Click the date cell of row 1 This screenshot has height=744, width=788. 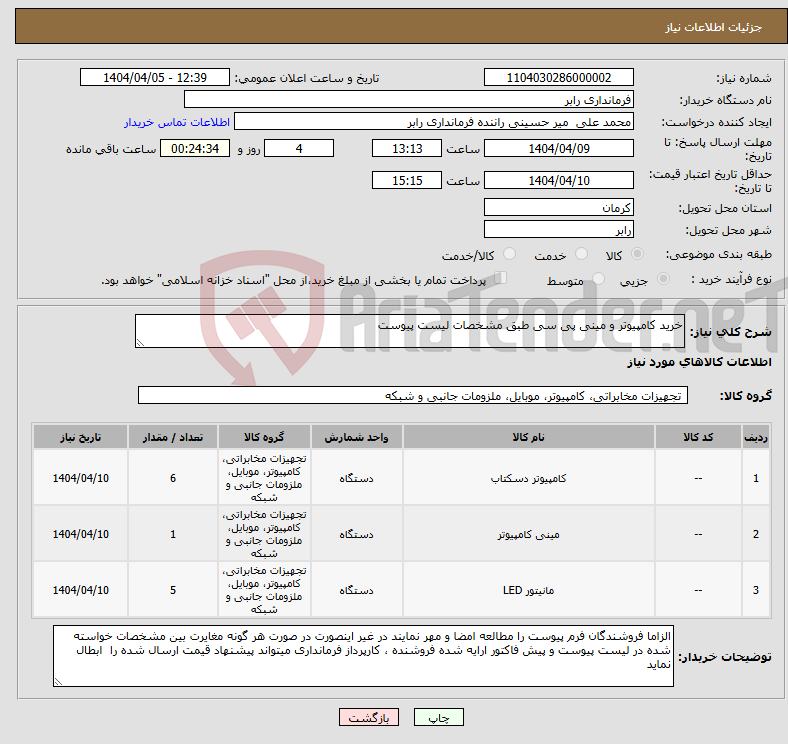click(80, 478)
